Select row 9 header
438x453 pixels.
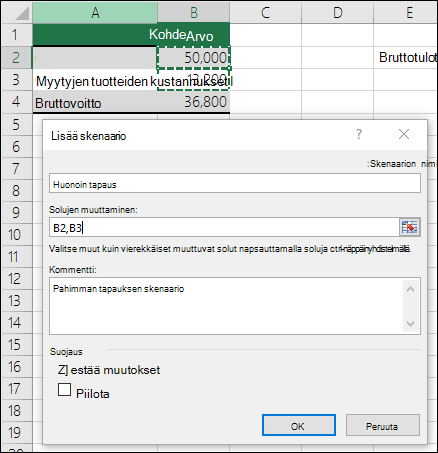16,212
